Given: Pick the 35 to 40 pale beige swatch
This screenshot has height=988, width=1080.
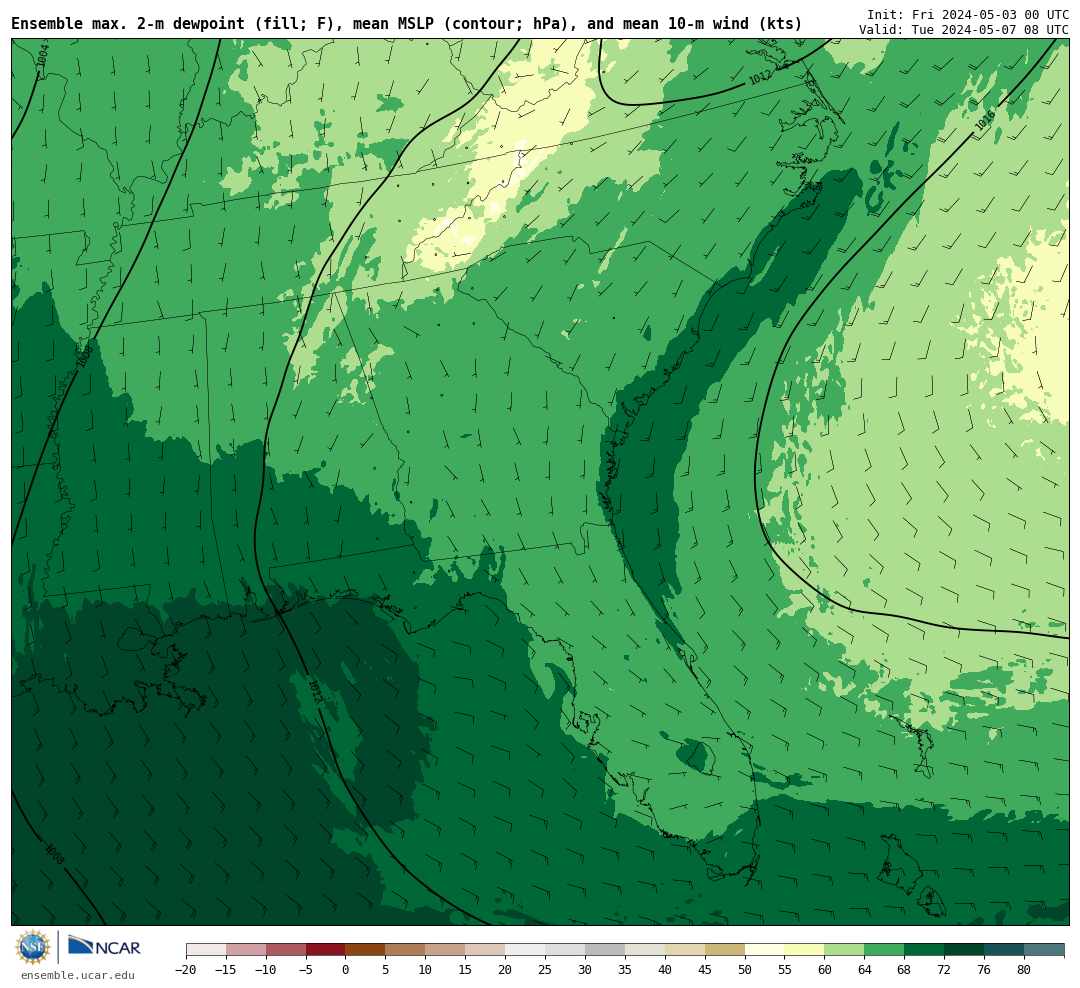Looking at the screenshot, I should click(645, 950).
